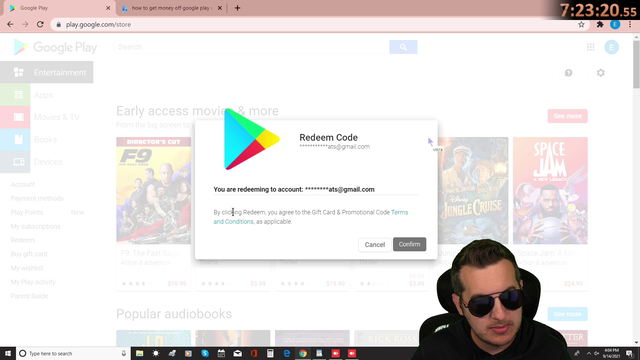Open My subscriptions in sidebar
This screenshot has height=360, width=640.
coord(36,226)
